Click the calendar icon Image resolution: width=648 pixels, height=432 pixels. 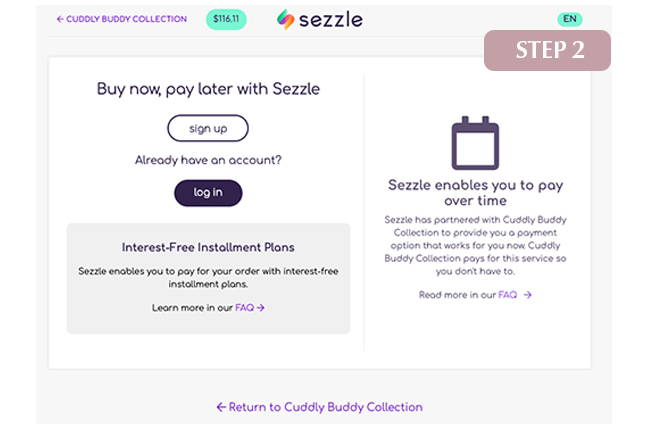point(475,143)
